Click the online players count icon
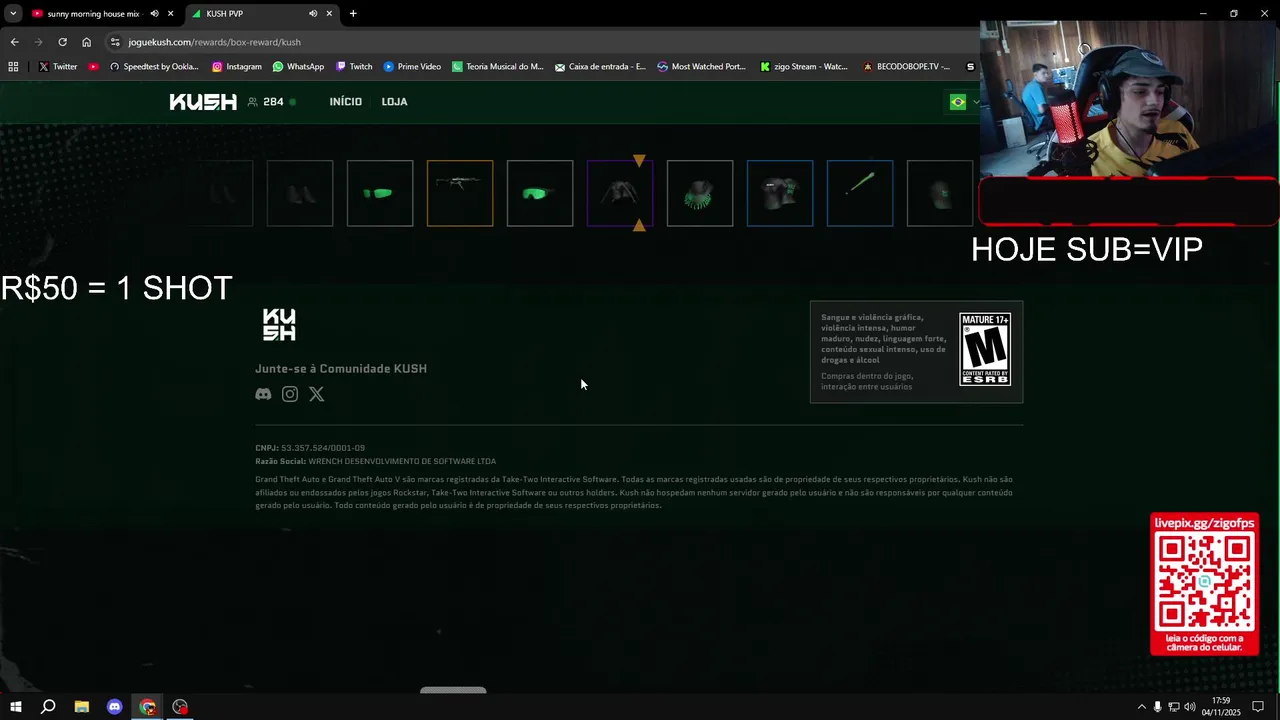 252,102
